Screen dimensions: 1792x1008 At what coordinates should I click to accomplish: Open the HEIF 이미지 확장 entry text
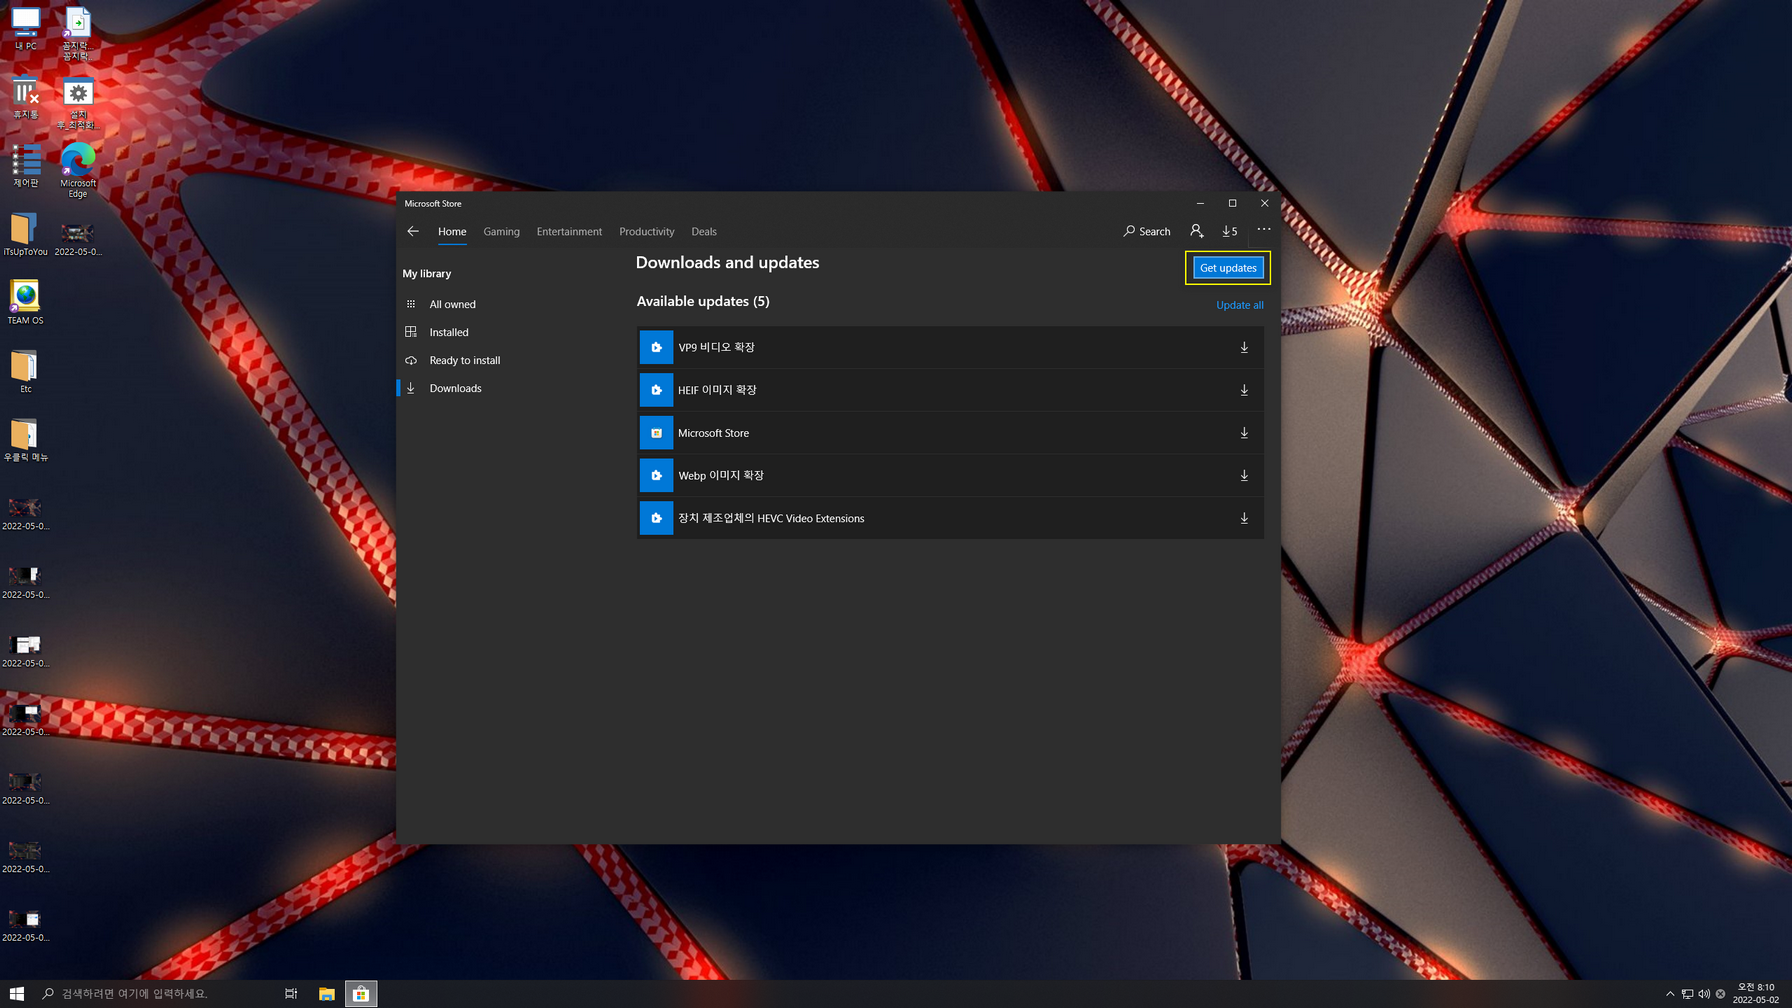pos(717,390)
